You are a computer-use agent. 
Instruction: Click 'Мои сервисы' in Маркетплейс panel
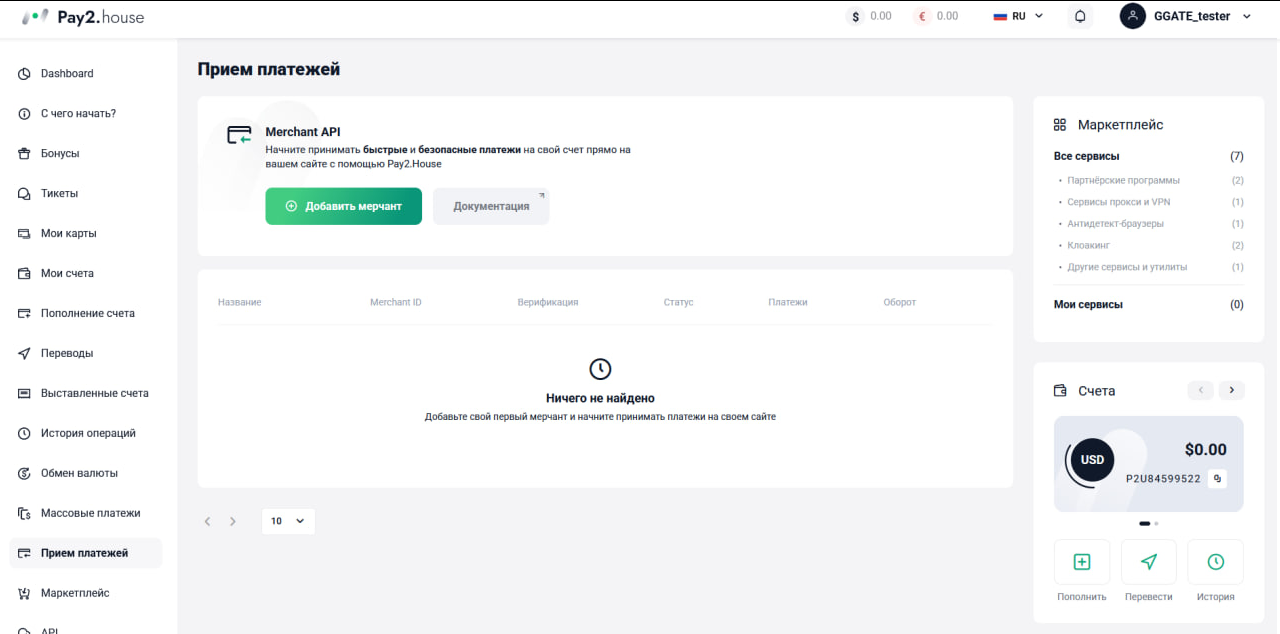coord(1088,305)
